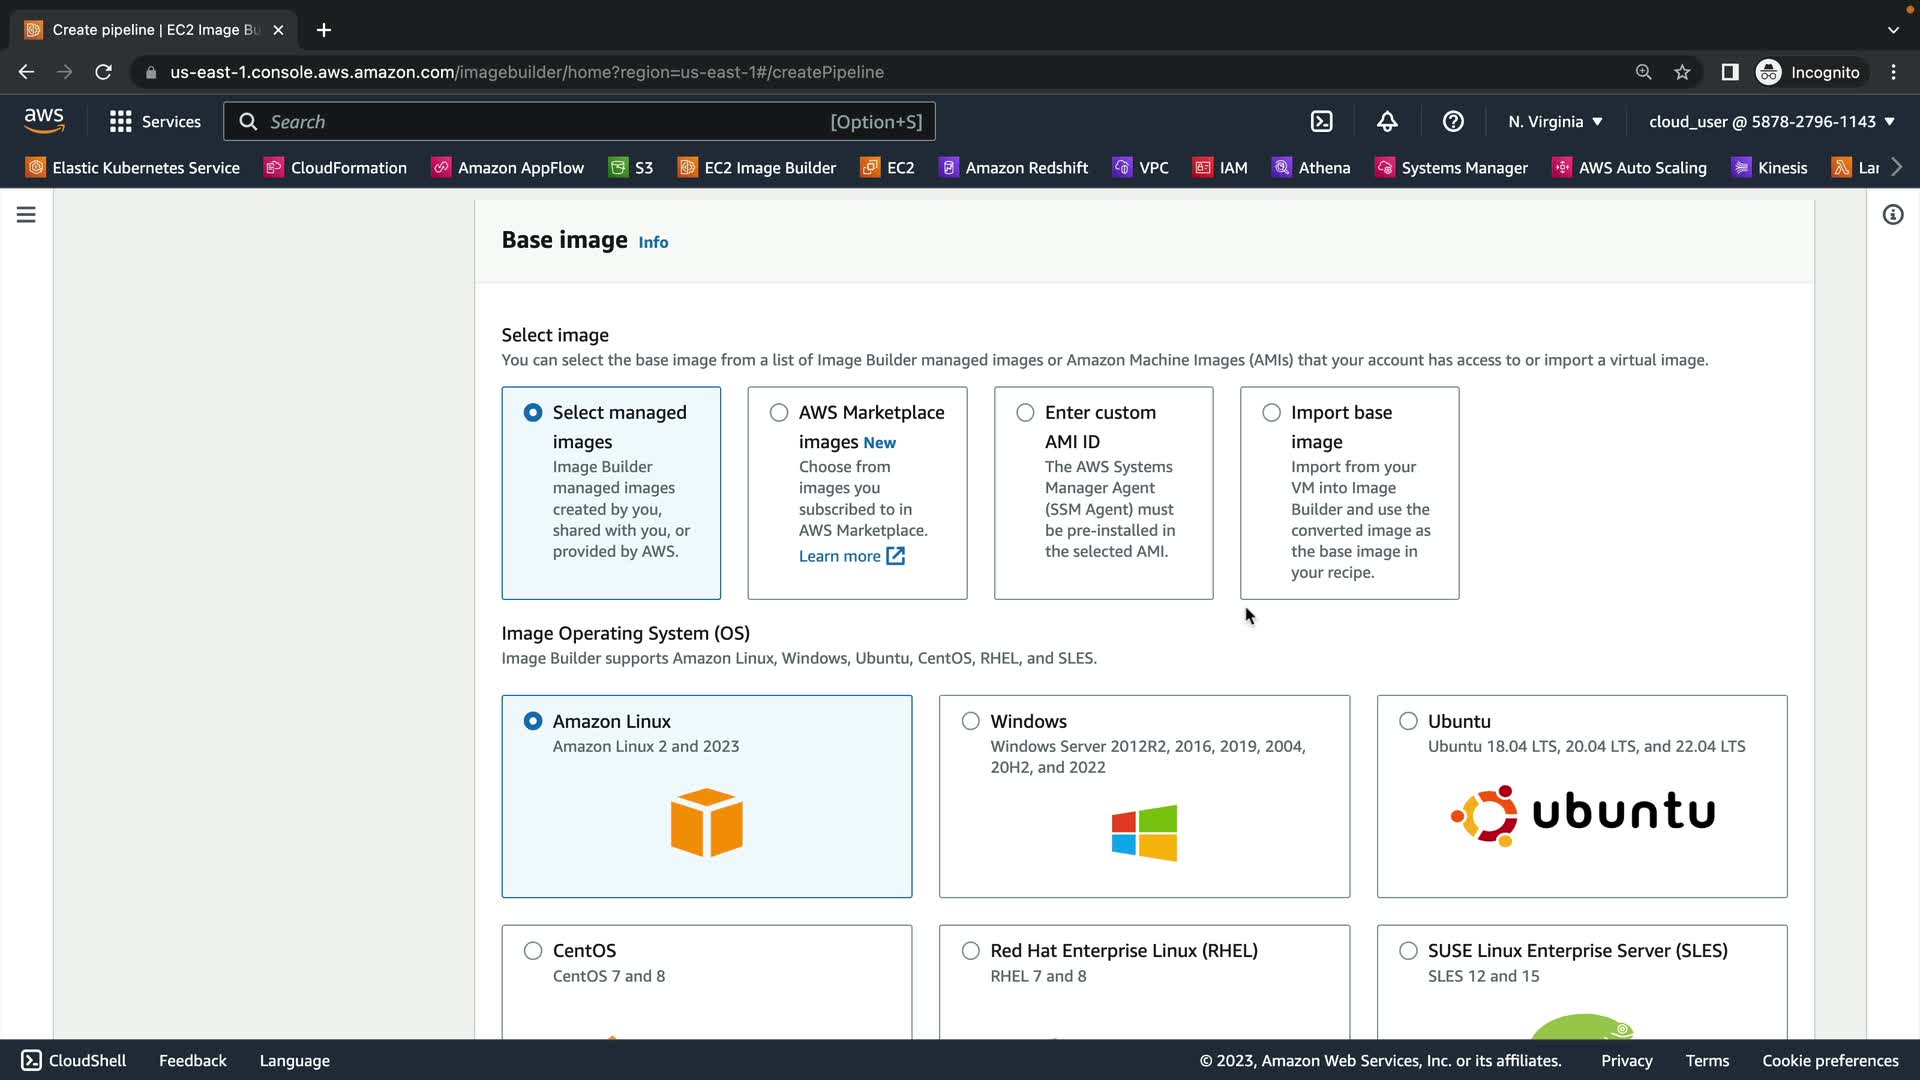Expand the N. Virginia region dropdown
Image resolution: width=1920 pixels, height=1080 pixels.
[1555, 121]
